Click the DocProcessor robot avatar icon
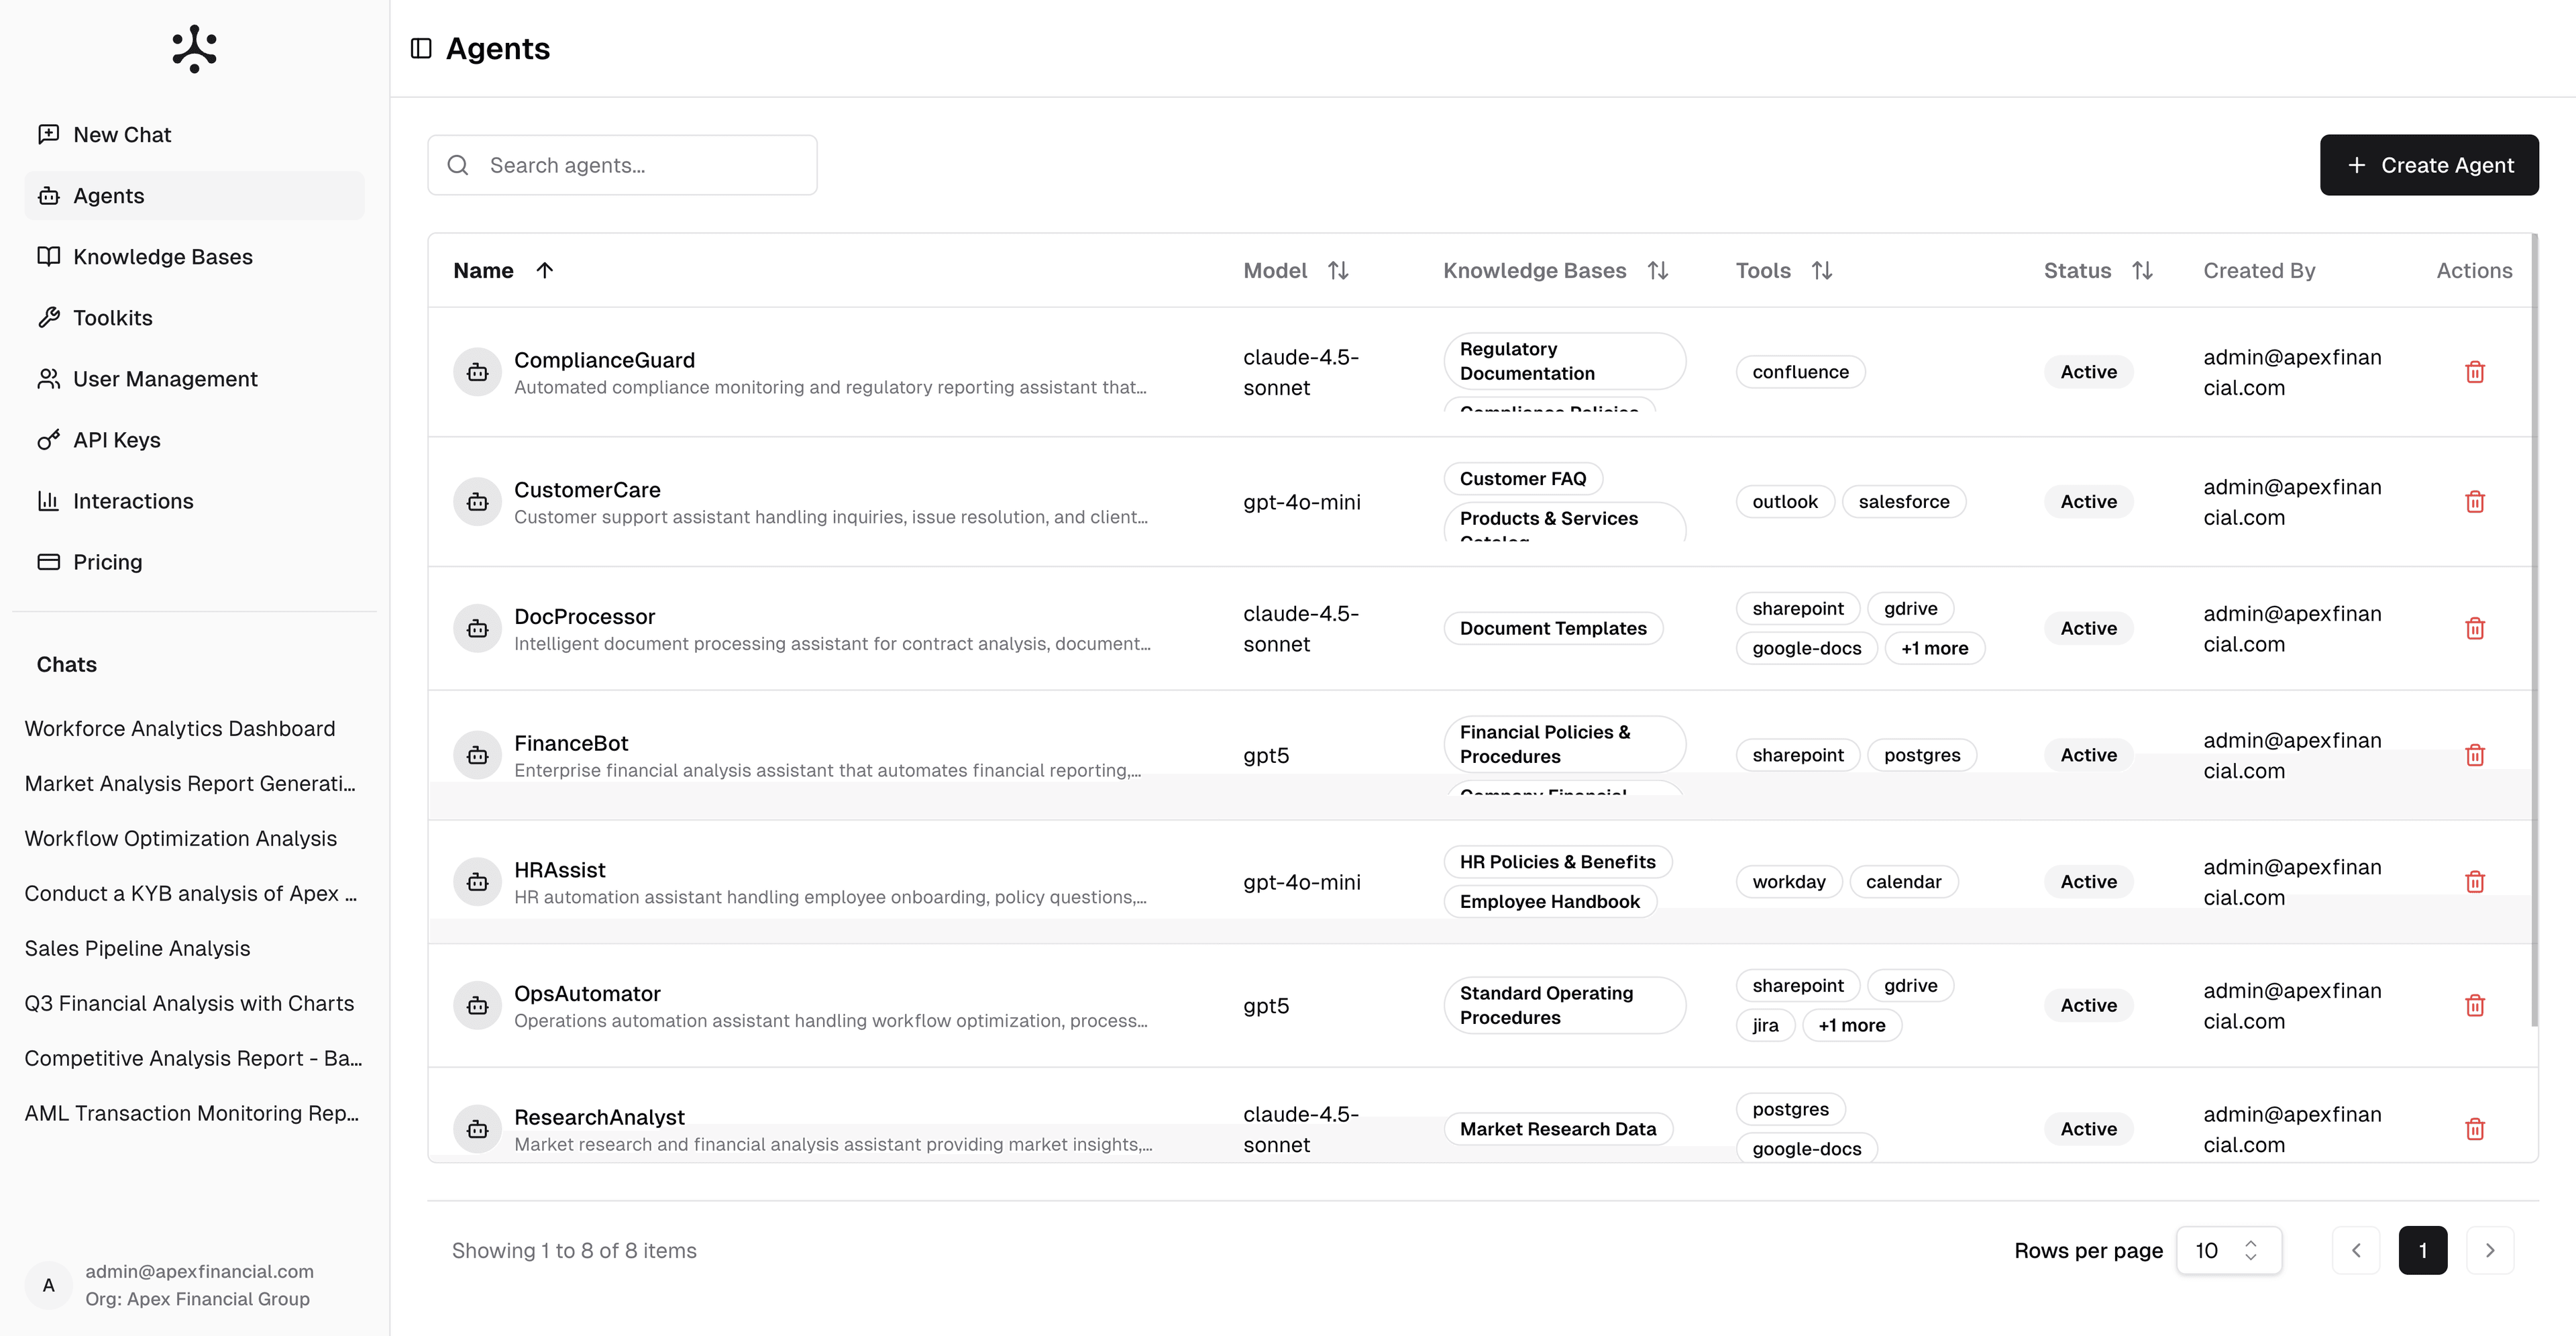The width and height of the screenshot is (2576, 1336). point(478,628)
